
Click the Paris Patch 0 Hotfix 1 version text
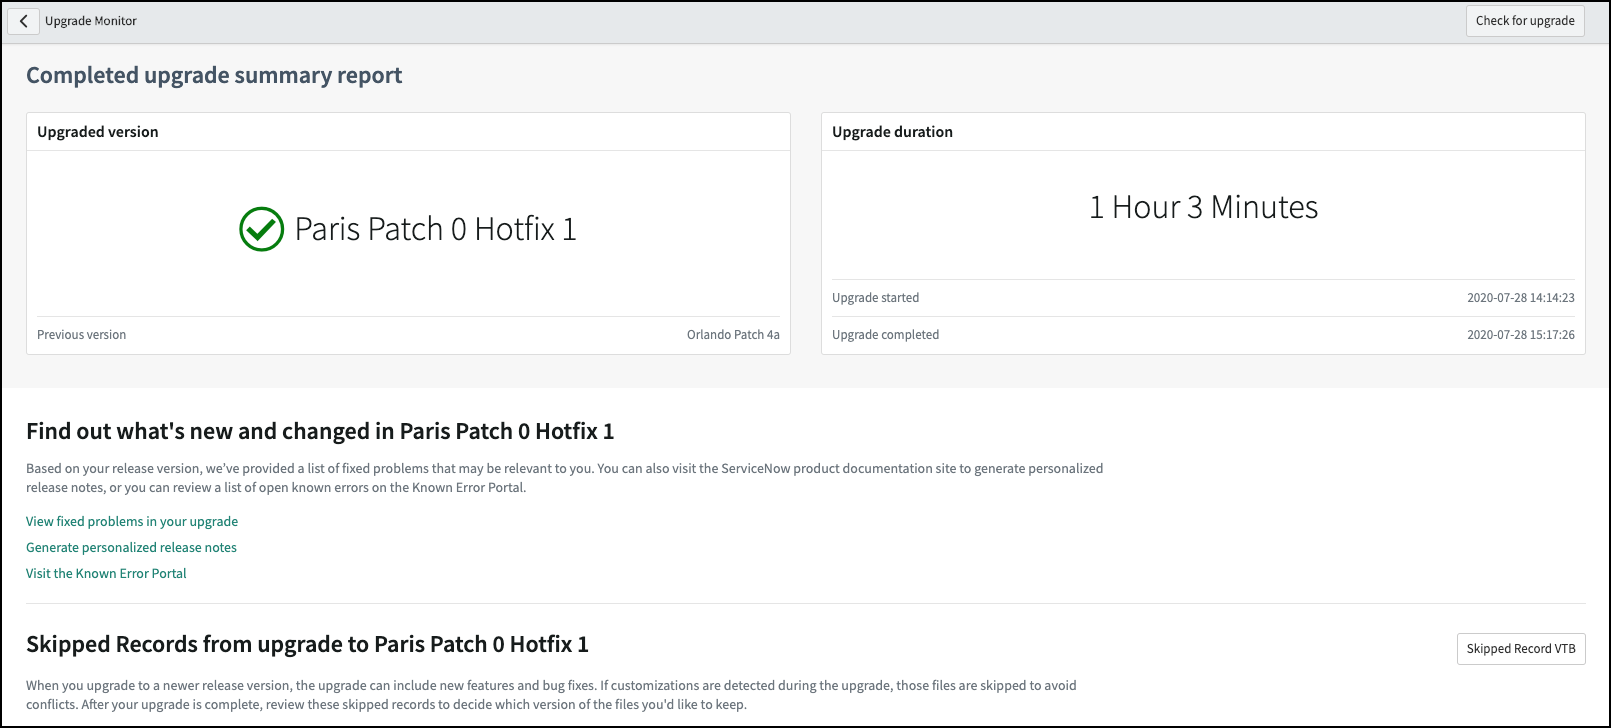436,229
